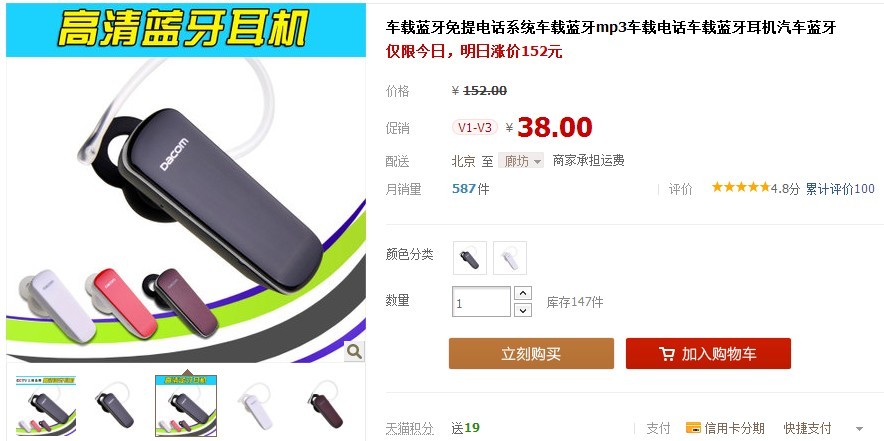The height and width of the screenshot is (441, 884).
Task: Click the 加入购物车 button
Action: click(708, 354)
